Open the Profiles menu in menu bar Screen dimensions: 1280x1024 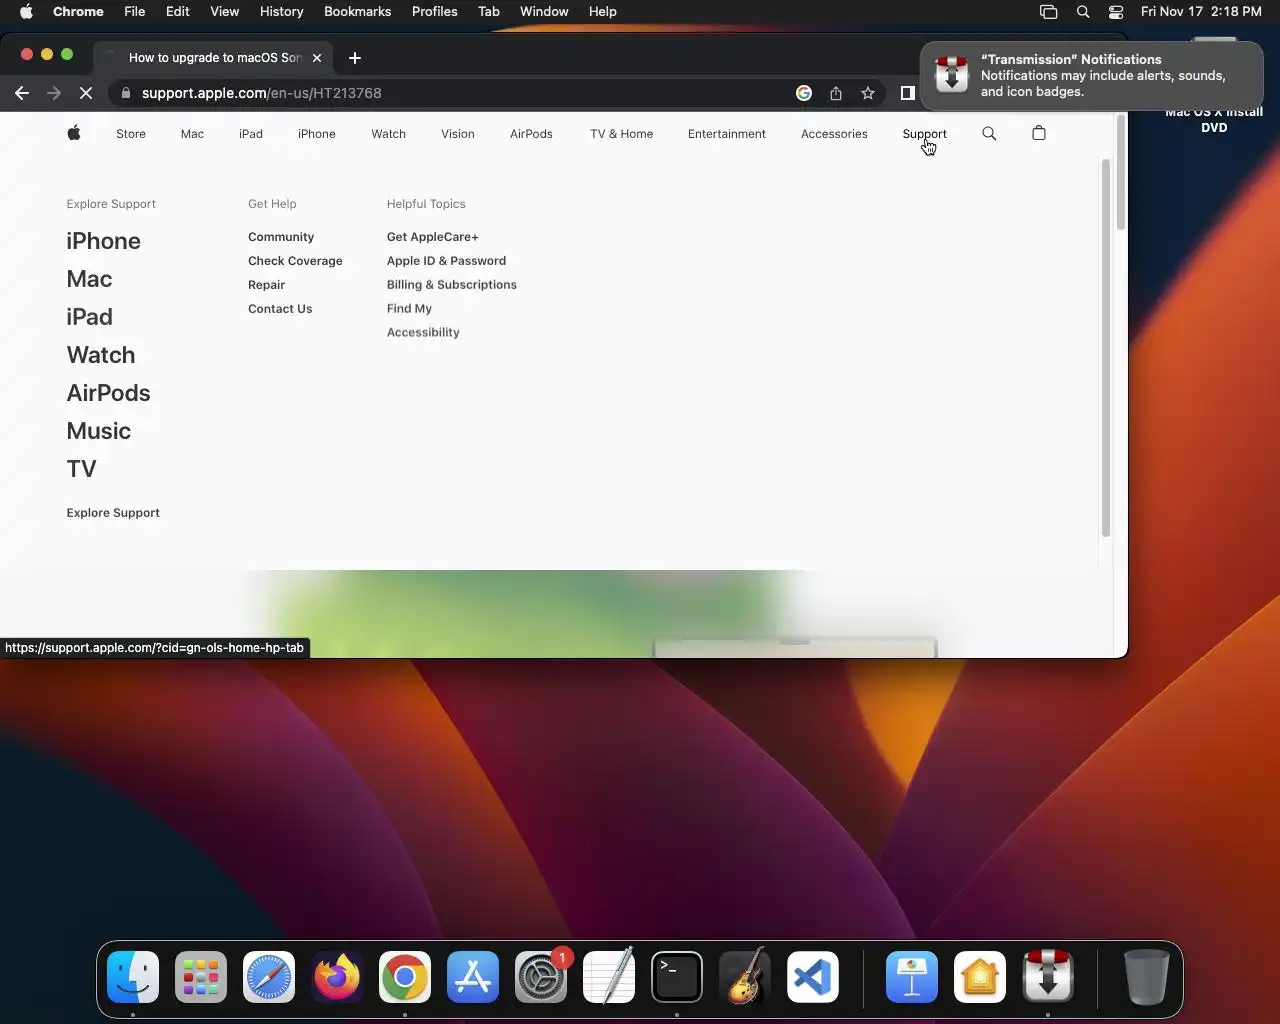point(435,12)
